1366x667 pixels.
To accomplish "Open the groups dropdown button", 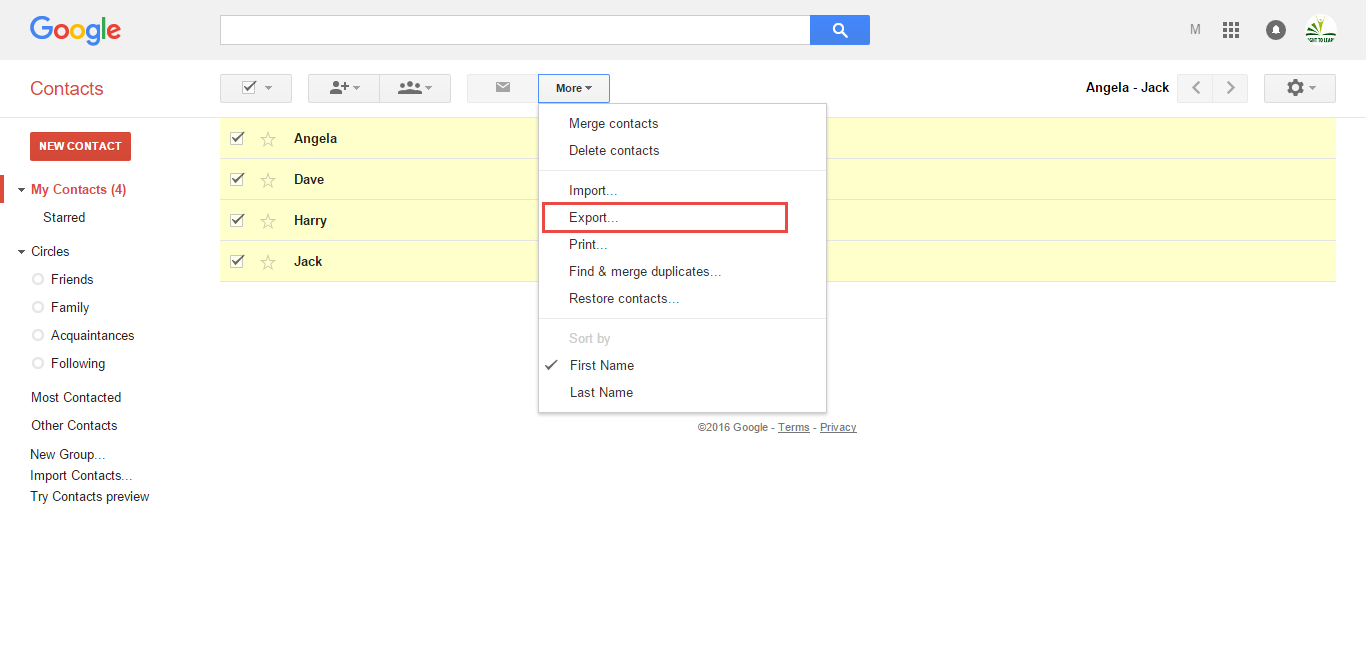I will coord(415,88).
